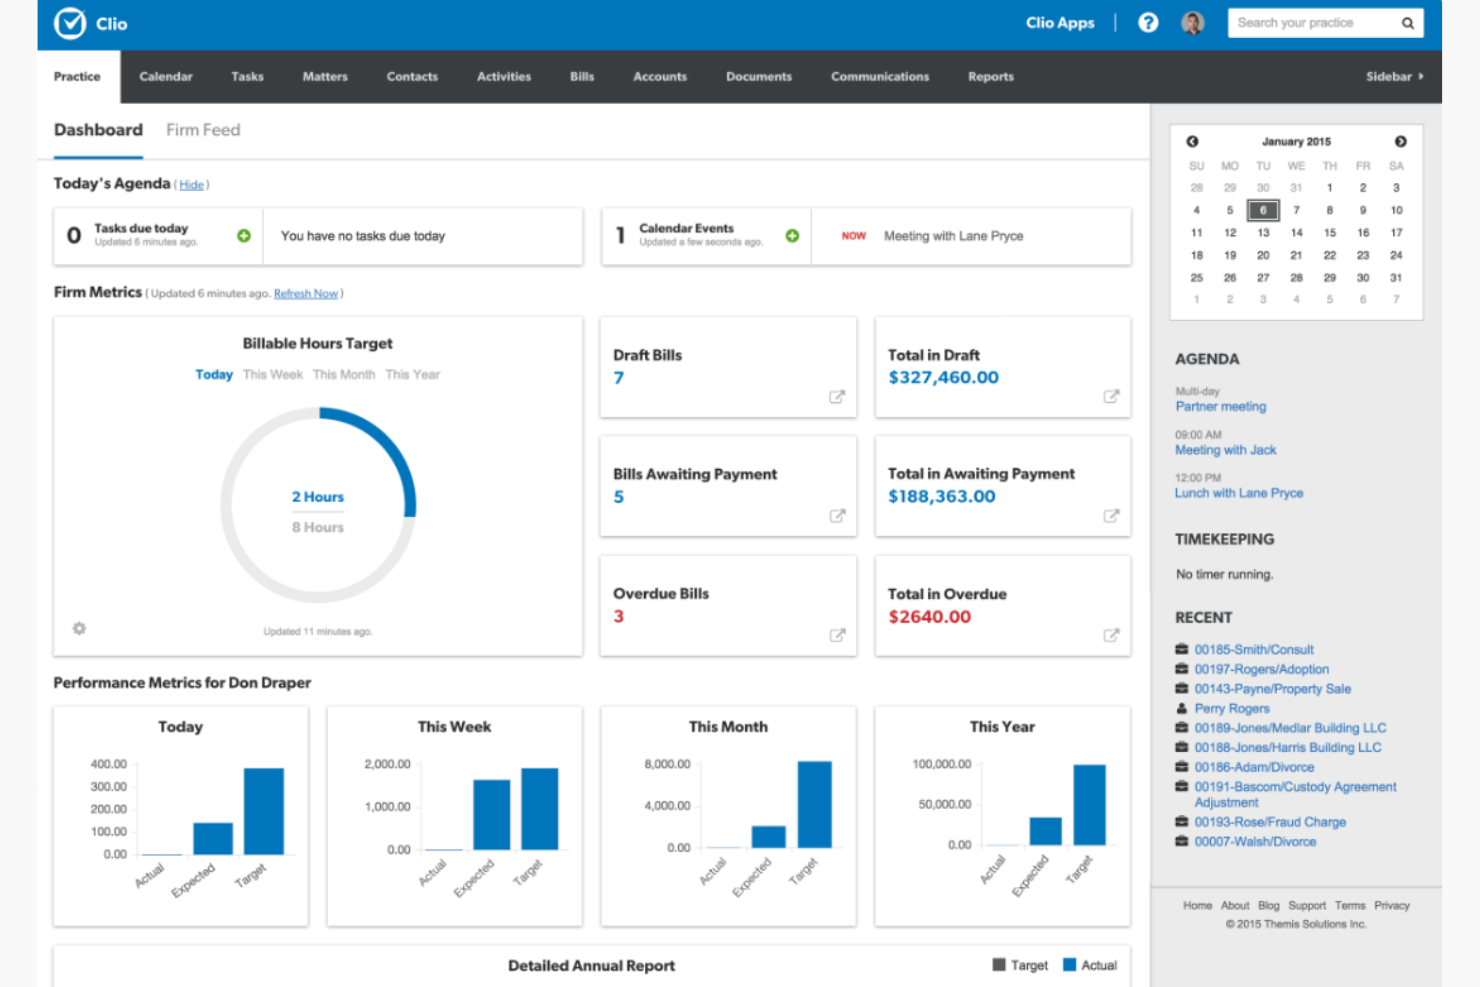Open Billable Hours Target settings gear
The width and height of the screenshot is (1480, 987).
coord(79,628)
